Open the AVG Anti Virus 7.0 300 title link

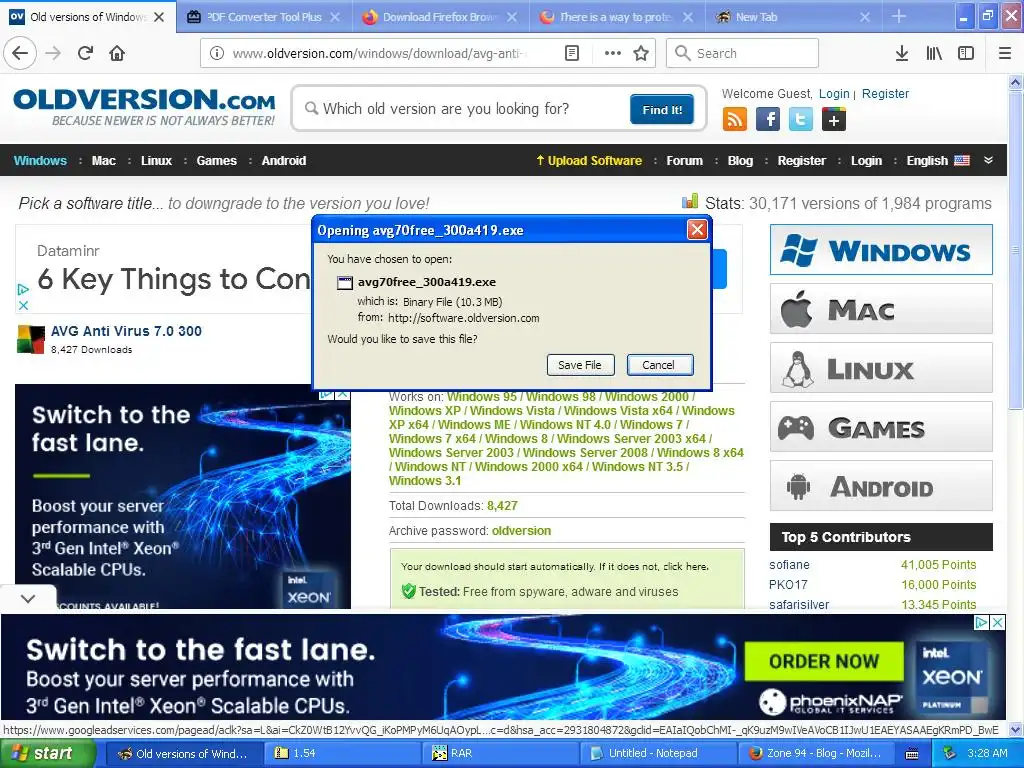126,331
